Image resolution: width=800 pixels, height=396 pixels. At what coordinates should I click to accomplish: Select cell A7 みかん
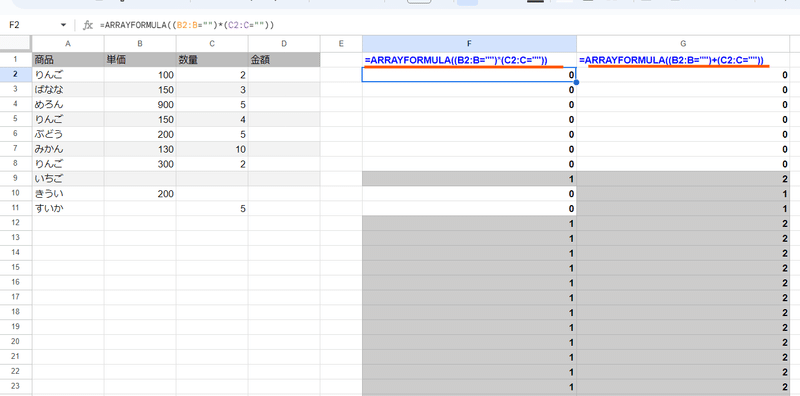[x=68, y=149]
